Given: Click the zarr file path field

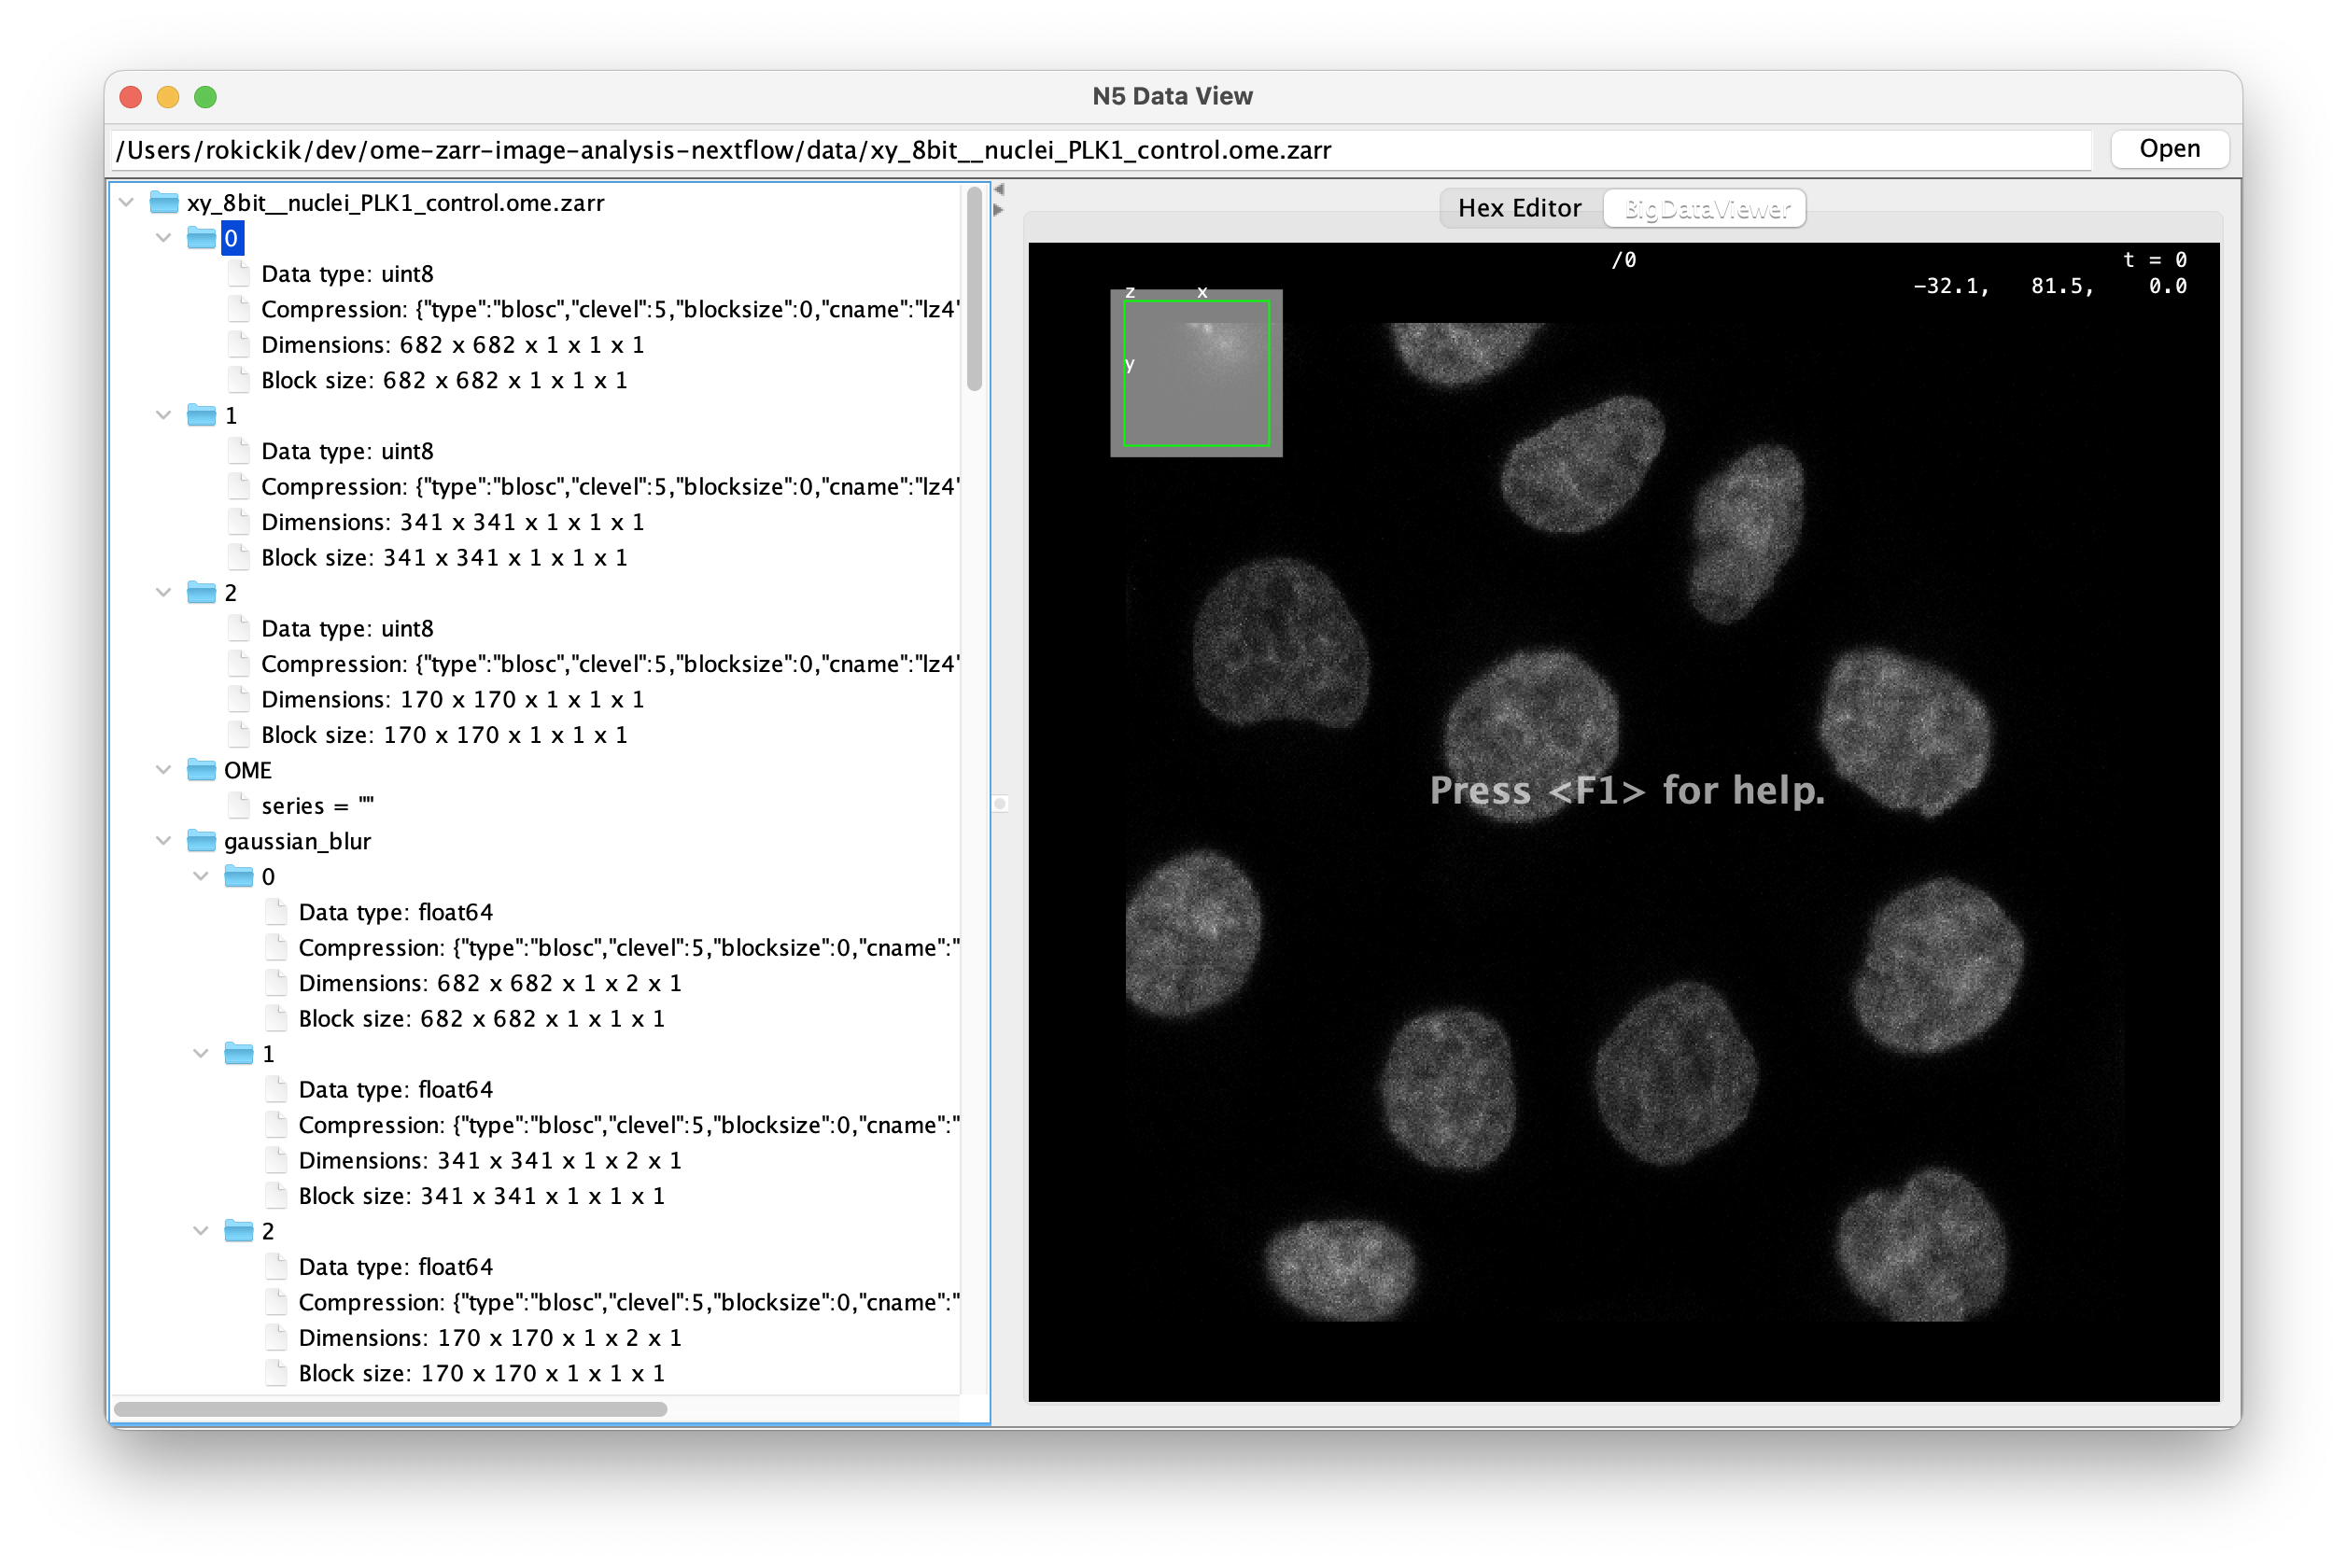Looking at the screenshot, I should click(1100, 150).
